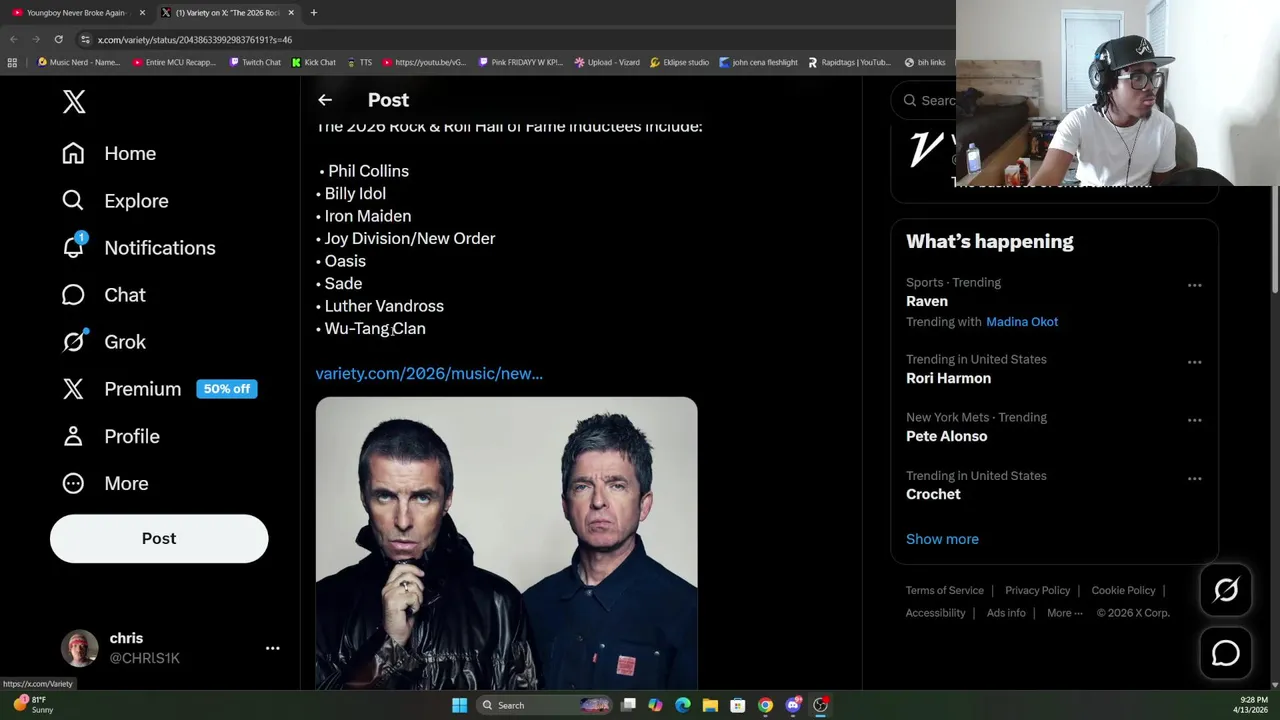Open the Oasis photo in the post
The image size is (1280, 720).
tap(506, 543)
